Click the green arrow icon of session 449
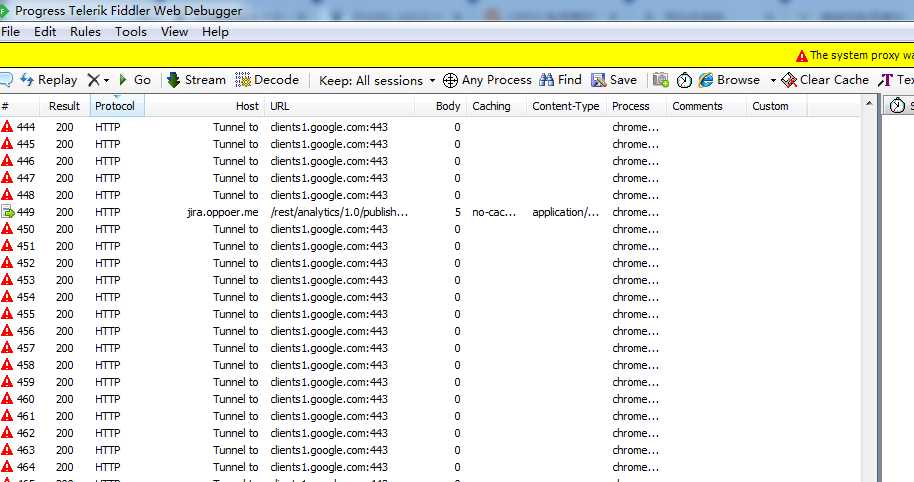Viewport: 914px width, 482px height. [x=8, y=212]
